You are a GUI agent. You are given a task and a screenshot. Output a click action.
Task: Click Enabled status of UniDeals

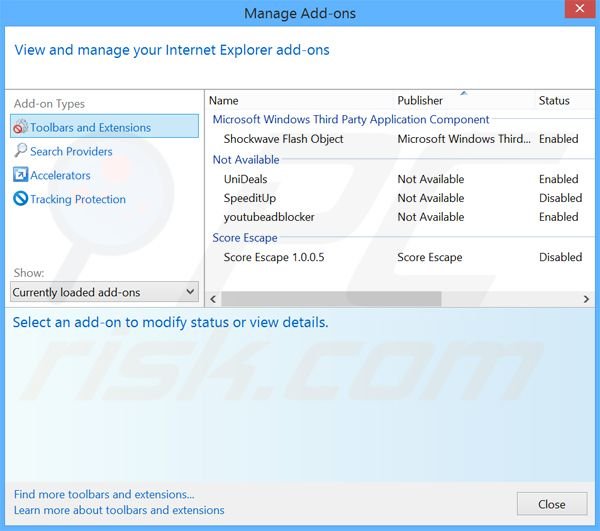[559, 179]
